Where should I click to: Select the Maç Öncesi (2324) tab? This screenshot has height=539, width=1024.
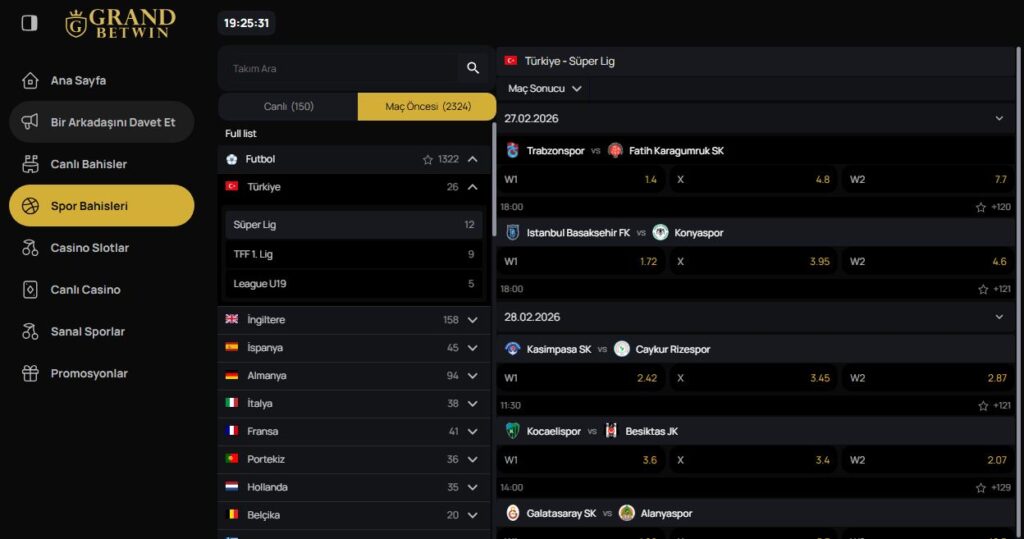click(x=427, y=107)
